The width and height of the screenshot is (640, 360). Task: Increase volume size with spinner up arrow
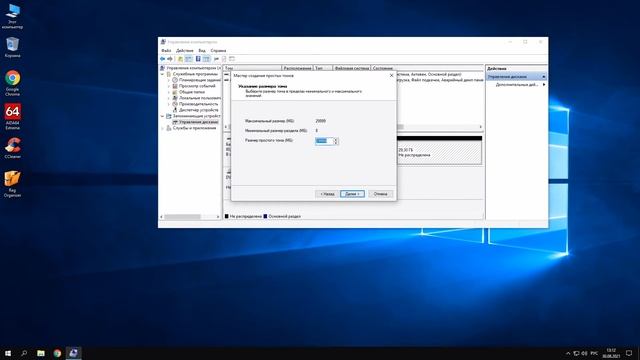click(x=336, y=140)
